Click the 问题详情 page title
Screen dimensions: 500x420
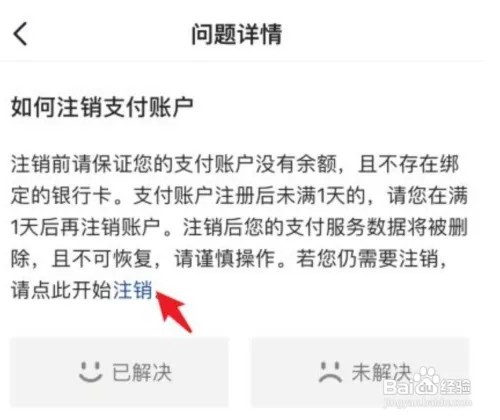point(236,34)
